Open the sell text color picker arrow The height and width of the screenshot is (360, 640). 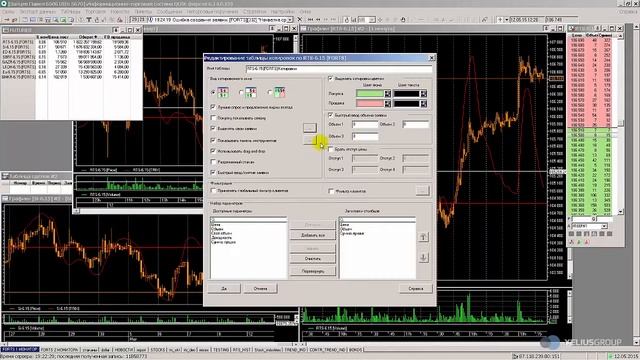(424, 104)
